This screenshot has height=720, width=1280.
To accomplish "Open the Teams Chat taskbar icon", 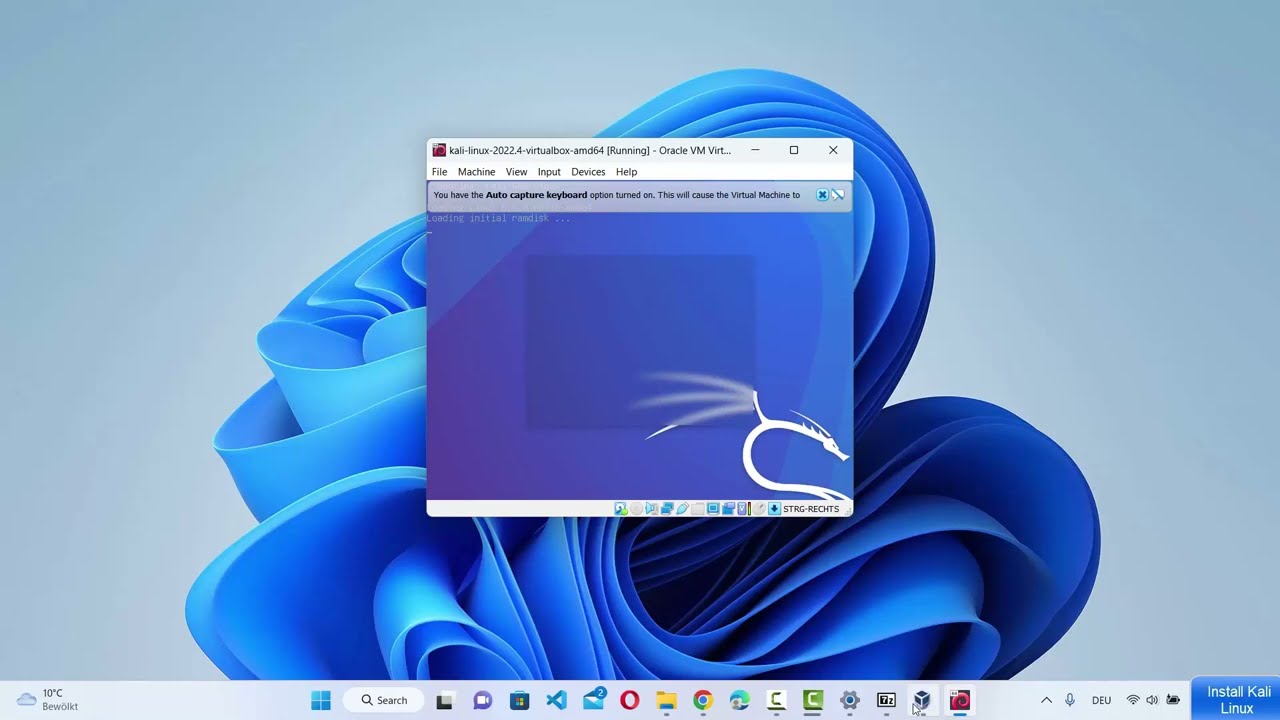I will click(x=482, y=700).
